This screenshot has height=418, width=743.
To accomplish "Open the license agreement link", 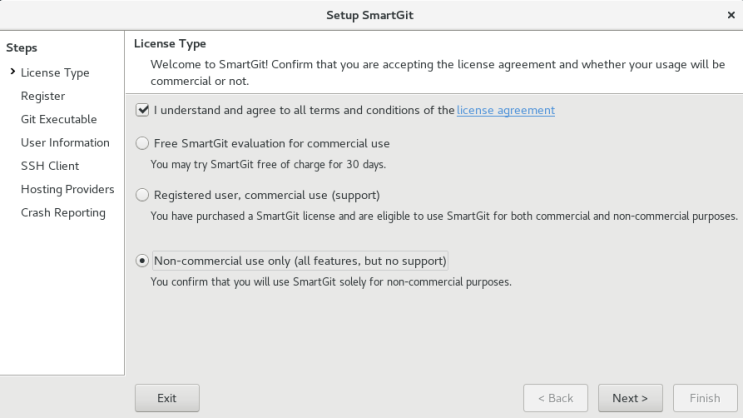I will point(505,110).
